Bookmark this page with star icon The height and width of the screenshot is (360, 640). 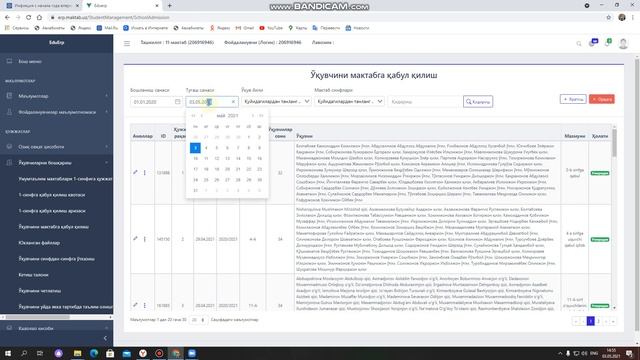pos(609,18)
